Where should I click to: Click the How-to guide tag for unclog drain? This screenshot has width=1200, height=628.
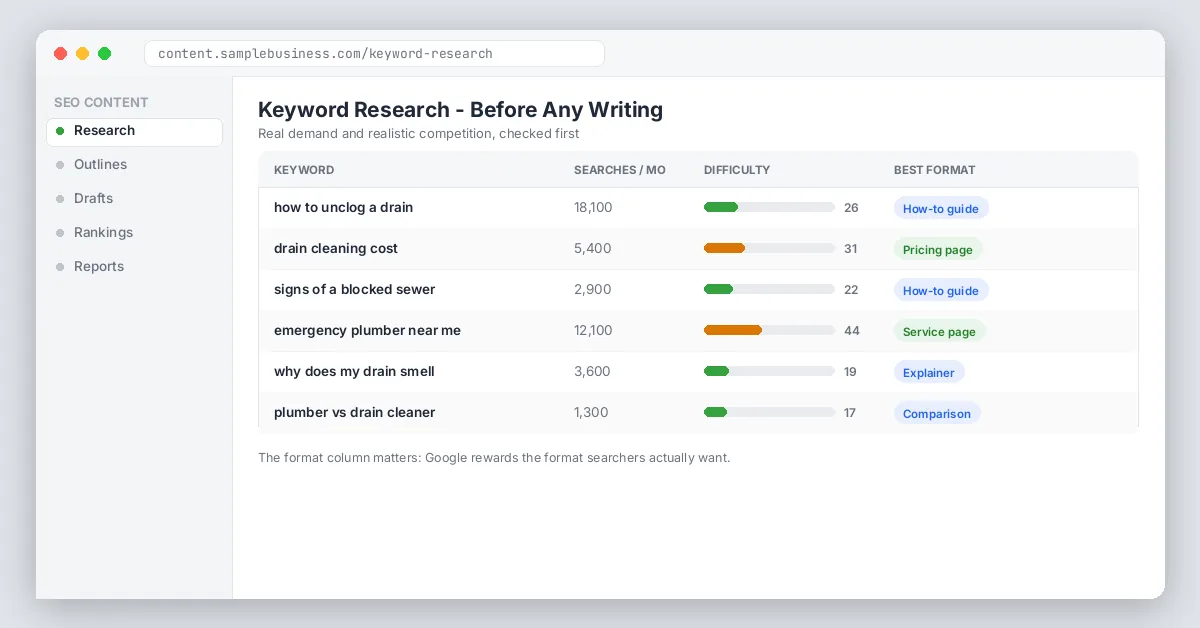941,209
